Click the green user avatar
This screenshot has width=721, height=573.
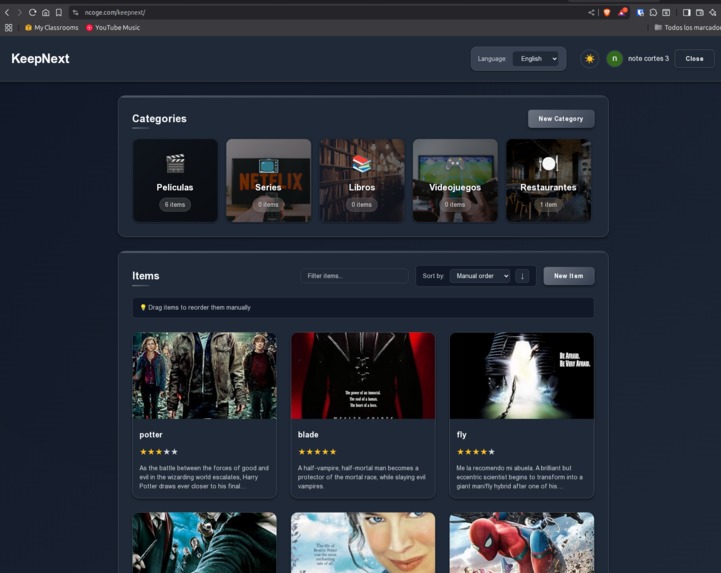(x=614, y=59)
